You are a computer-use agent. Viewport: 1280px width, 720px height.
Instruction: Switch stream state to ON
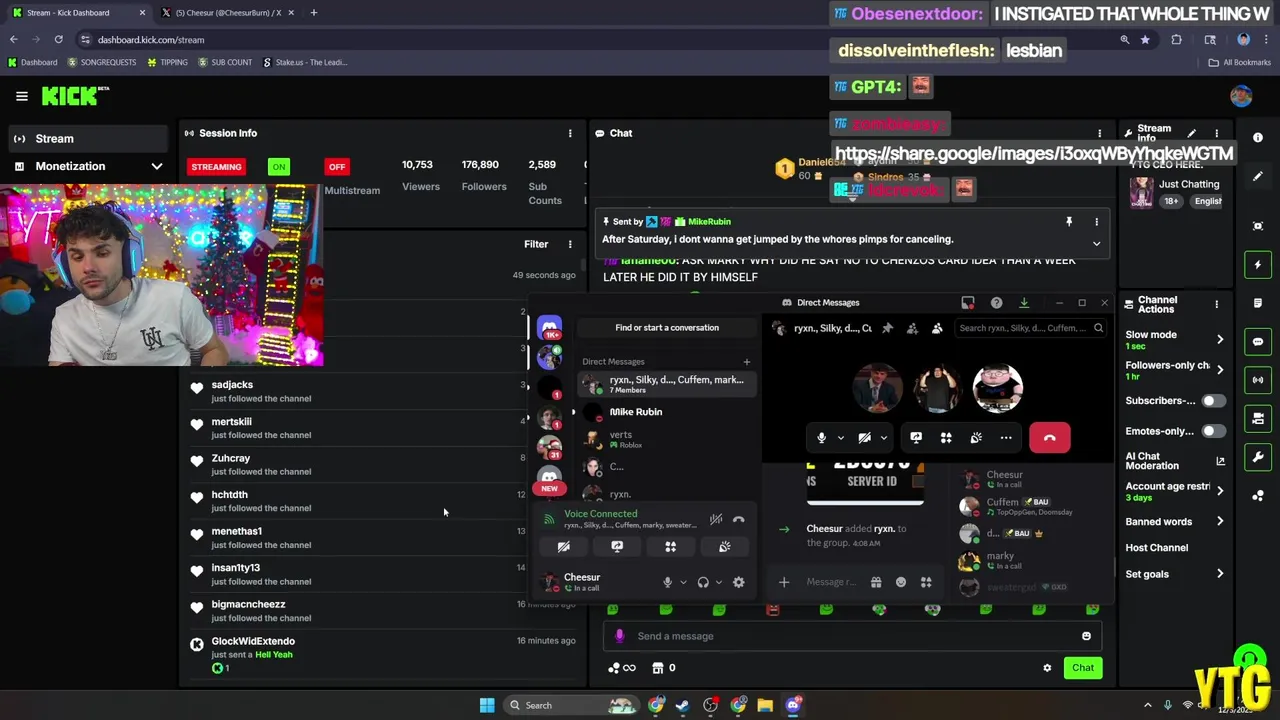pyautogui.click(x=278, y=167)
